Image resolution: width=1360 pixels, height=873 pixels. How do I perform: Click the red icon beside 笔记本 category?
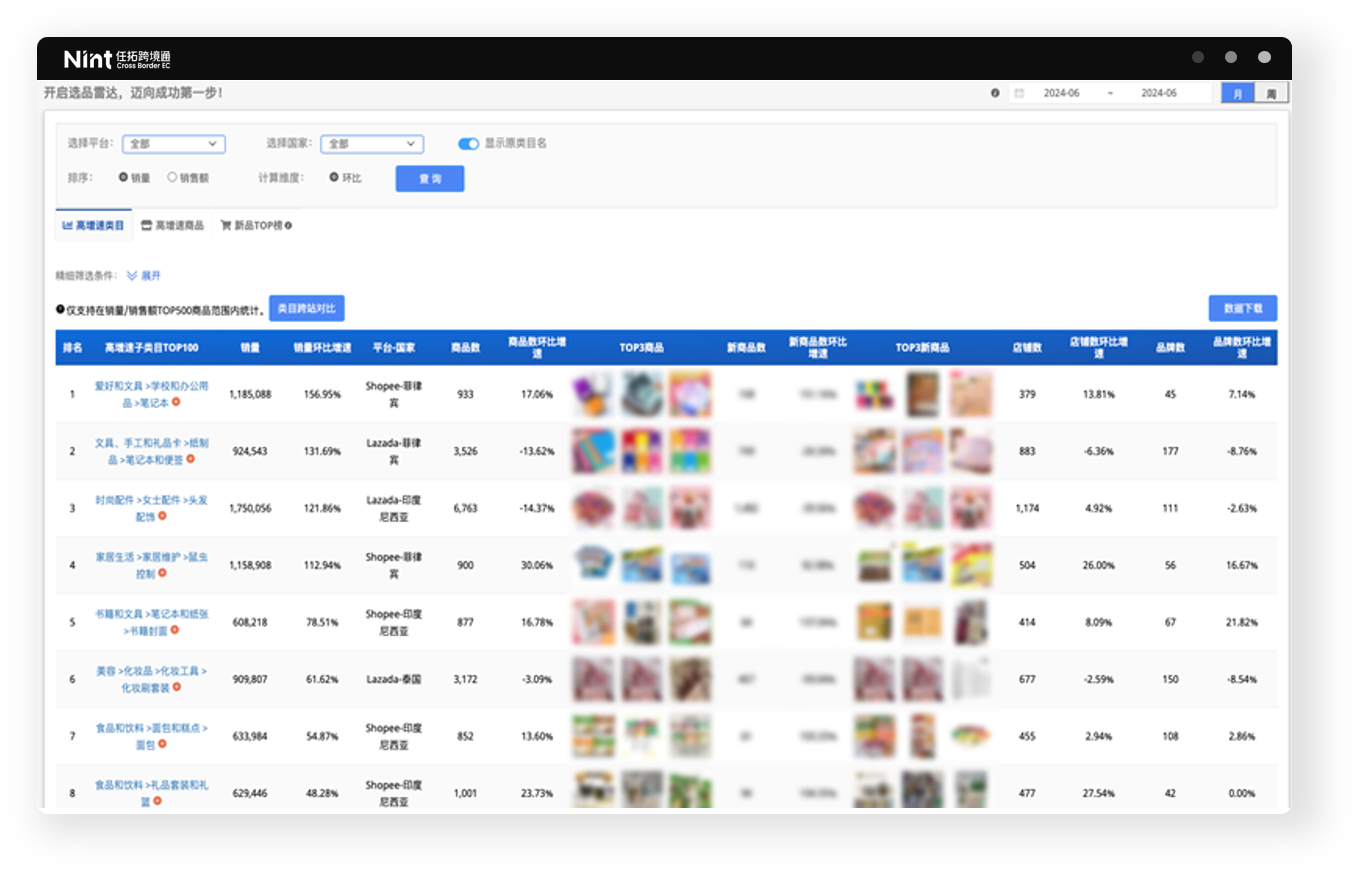[x=176, y=402]
